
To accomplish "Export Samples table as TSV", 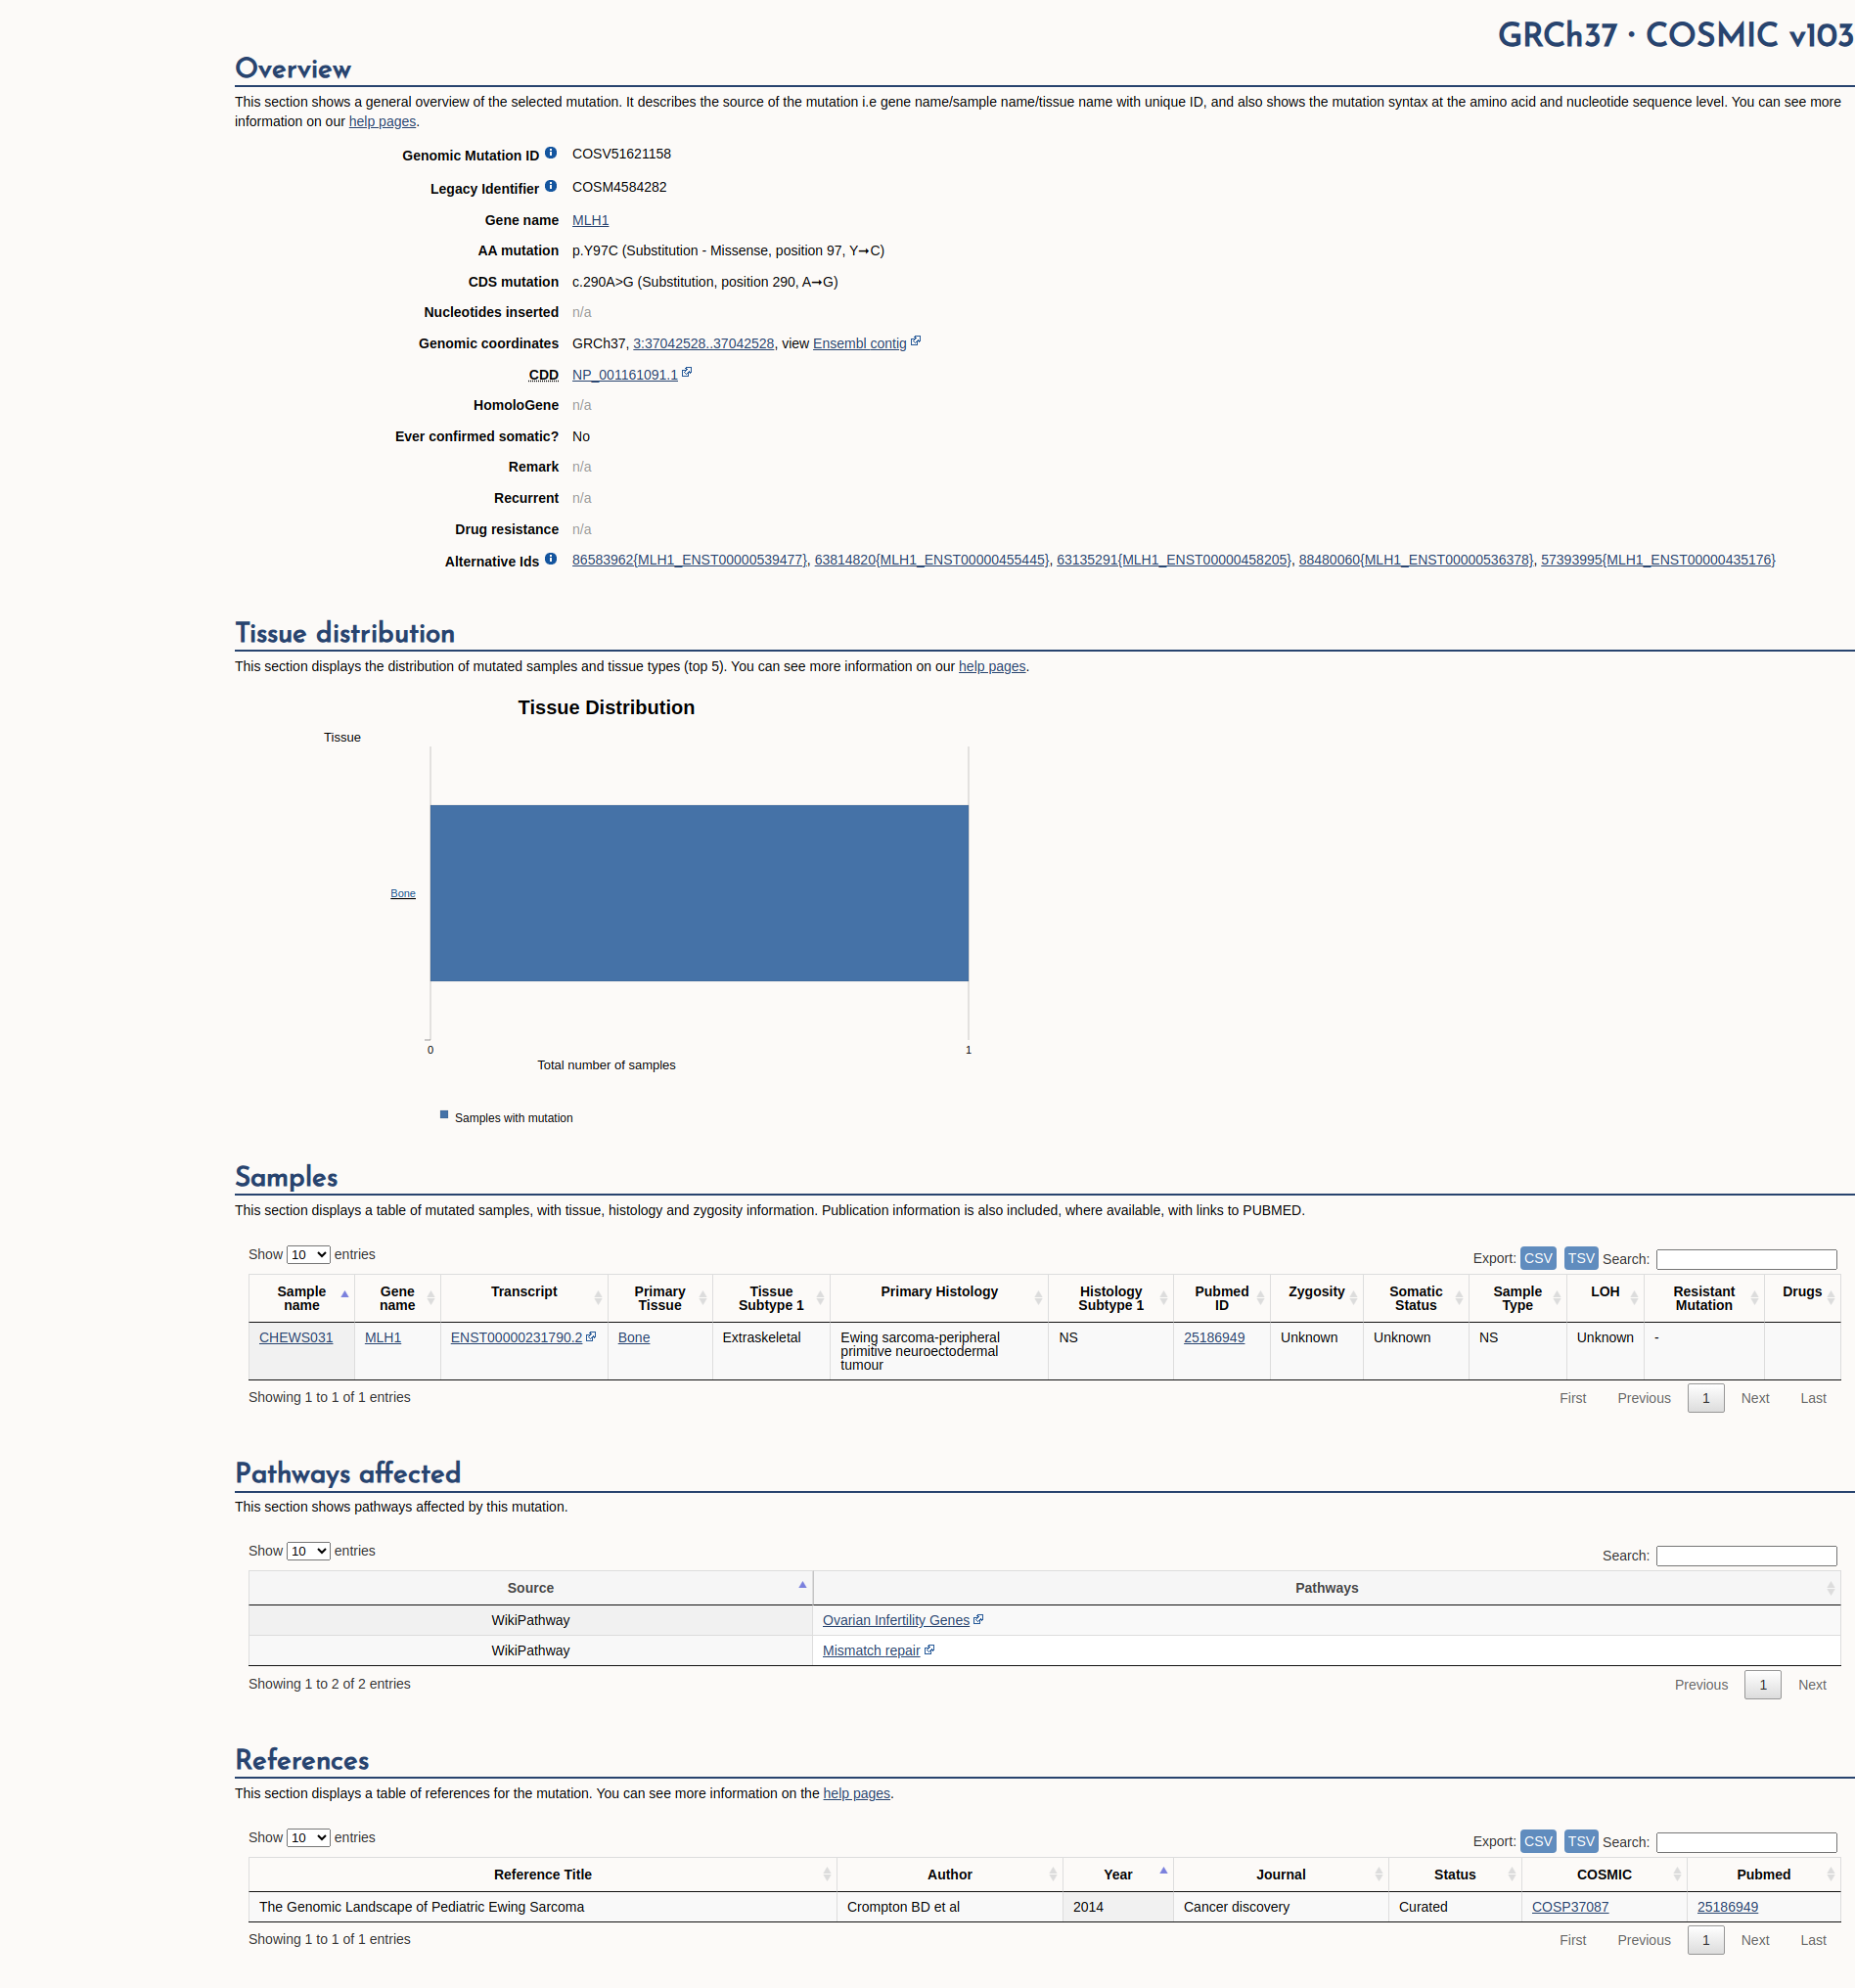I will click(1581, 1258).
